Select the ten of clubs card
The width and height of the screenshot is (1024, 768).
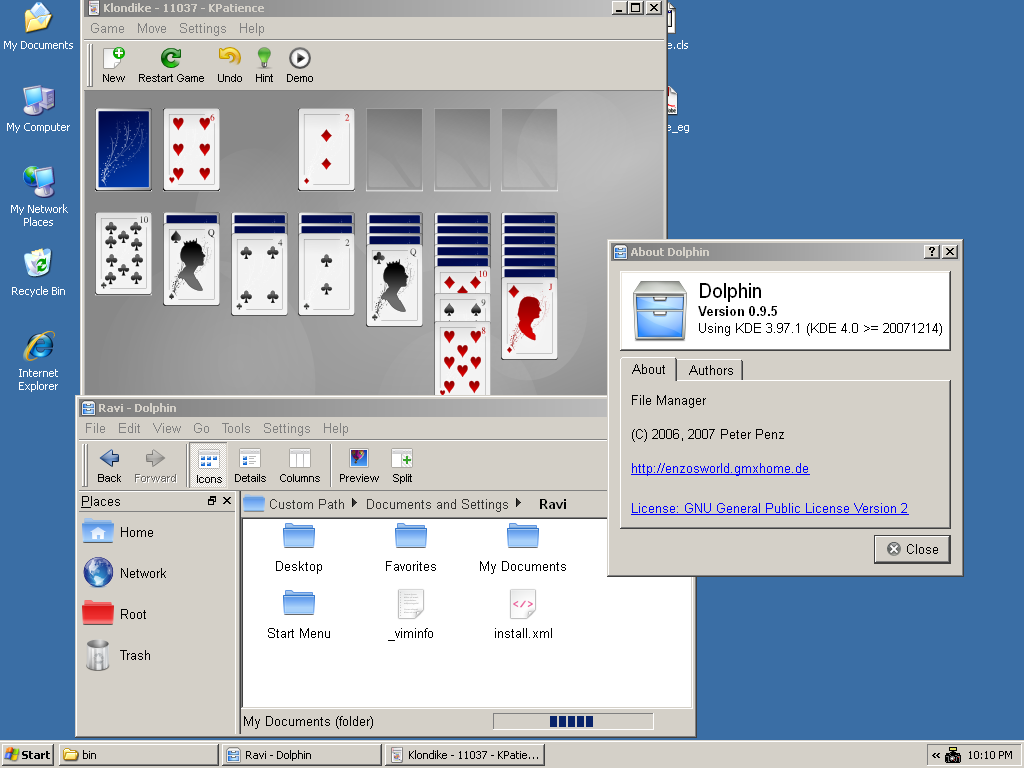[x=123, y=253]
